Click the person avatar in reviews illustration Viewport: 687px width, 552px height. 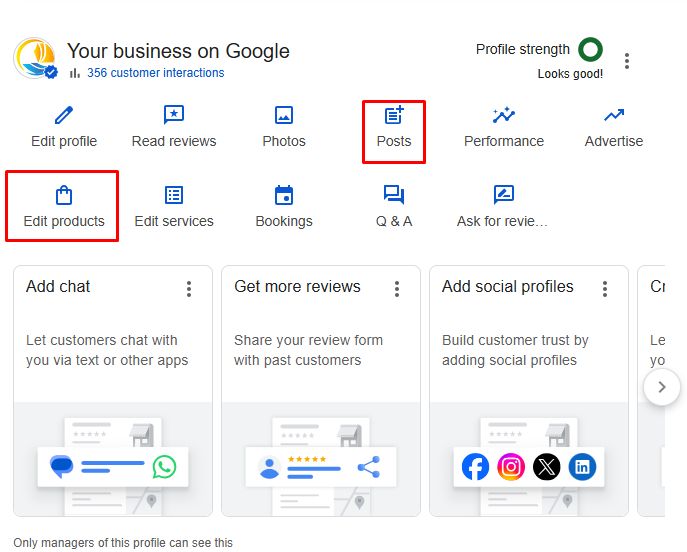click(x=269, y=467)
